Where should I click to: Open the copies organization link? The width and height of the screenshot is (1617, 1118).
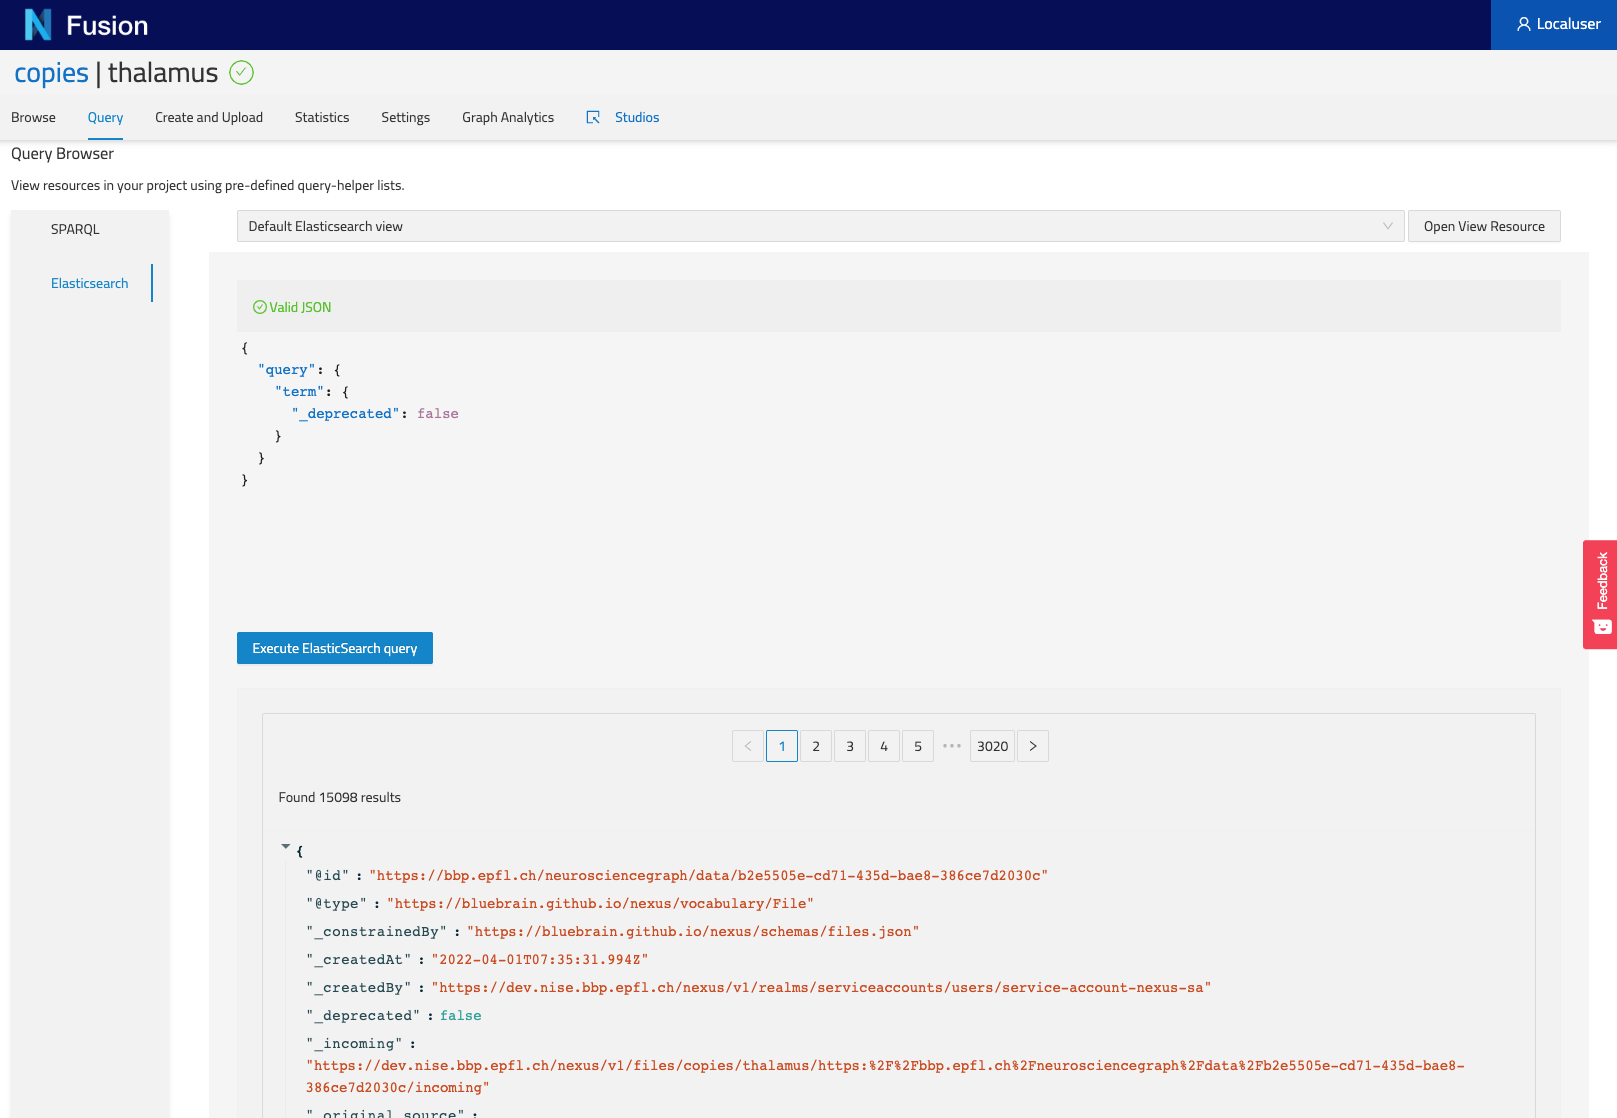click(x=51, y=73)
